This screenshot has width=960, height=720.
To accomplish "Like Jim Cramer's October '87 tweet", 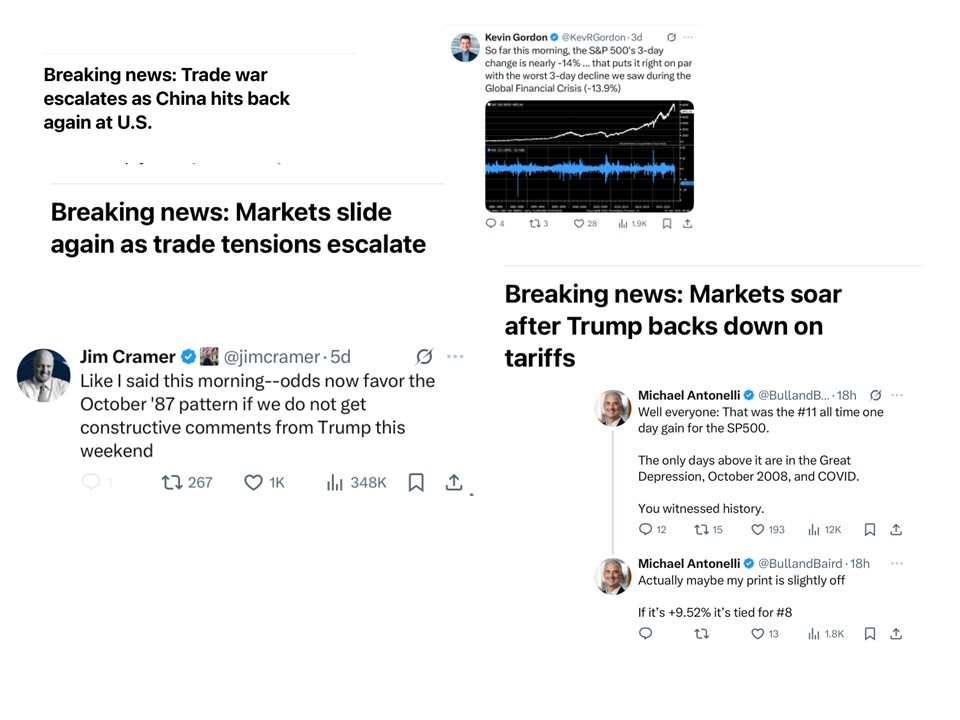I will click(253, 482).
